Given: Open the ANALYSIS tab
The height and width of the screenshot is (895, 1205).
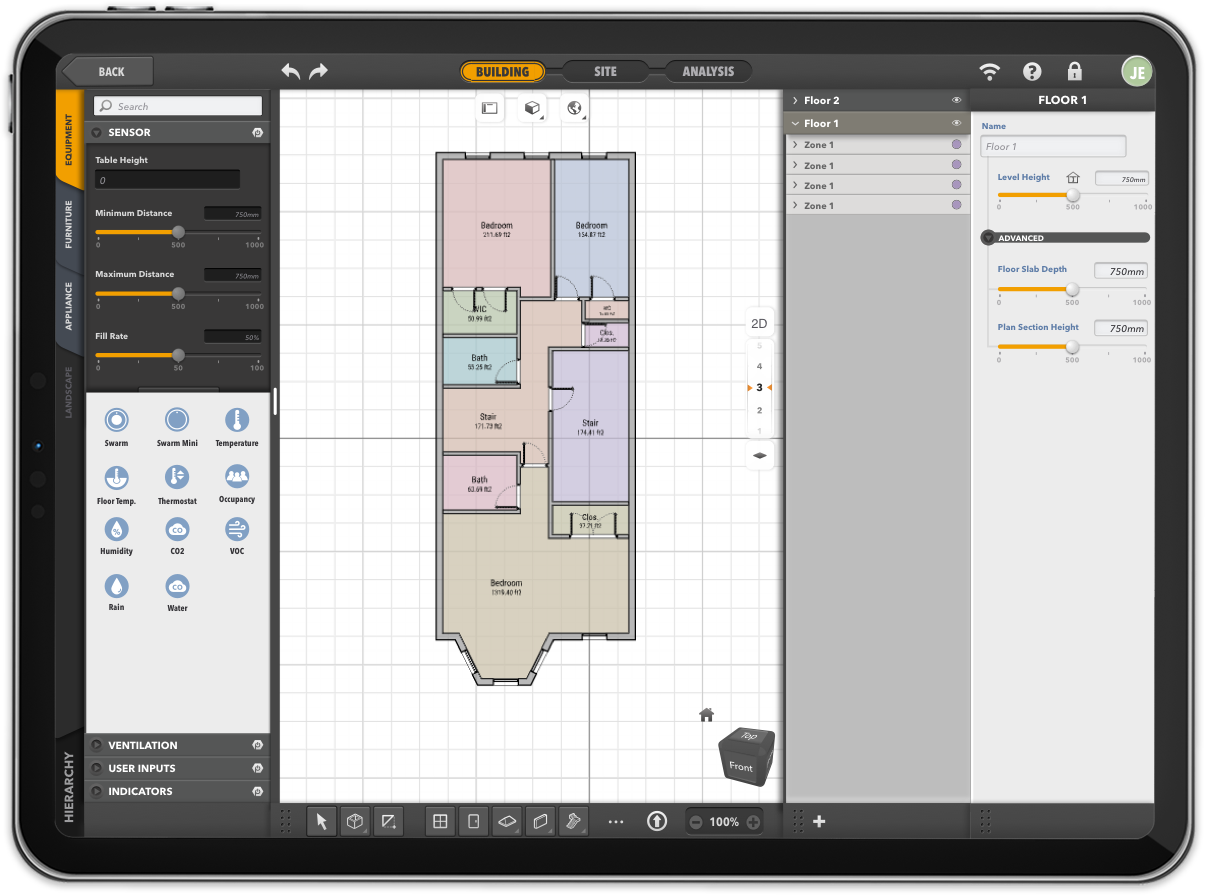Looking at the screenshot, I should [x=708, y=71].
